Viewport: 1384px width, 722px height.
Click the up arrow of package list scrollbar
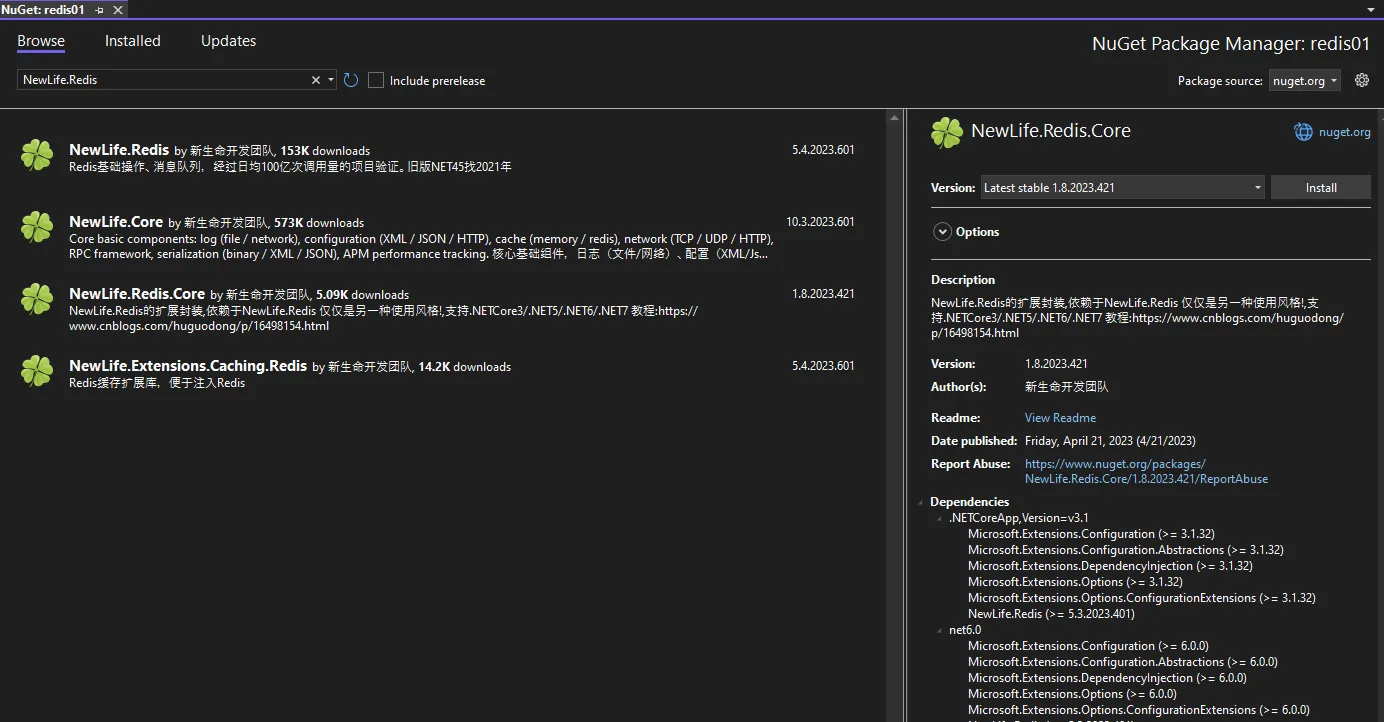coord(894,117)
